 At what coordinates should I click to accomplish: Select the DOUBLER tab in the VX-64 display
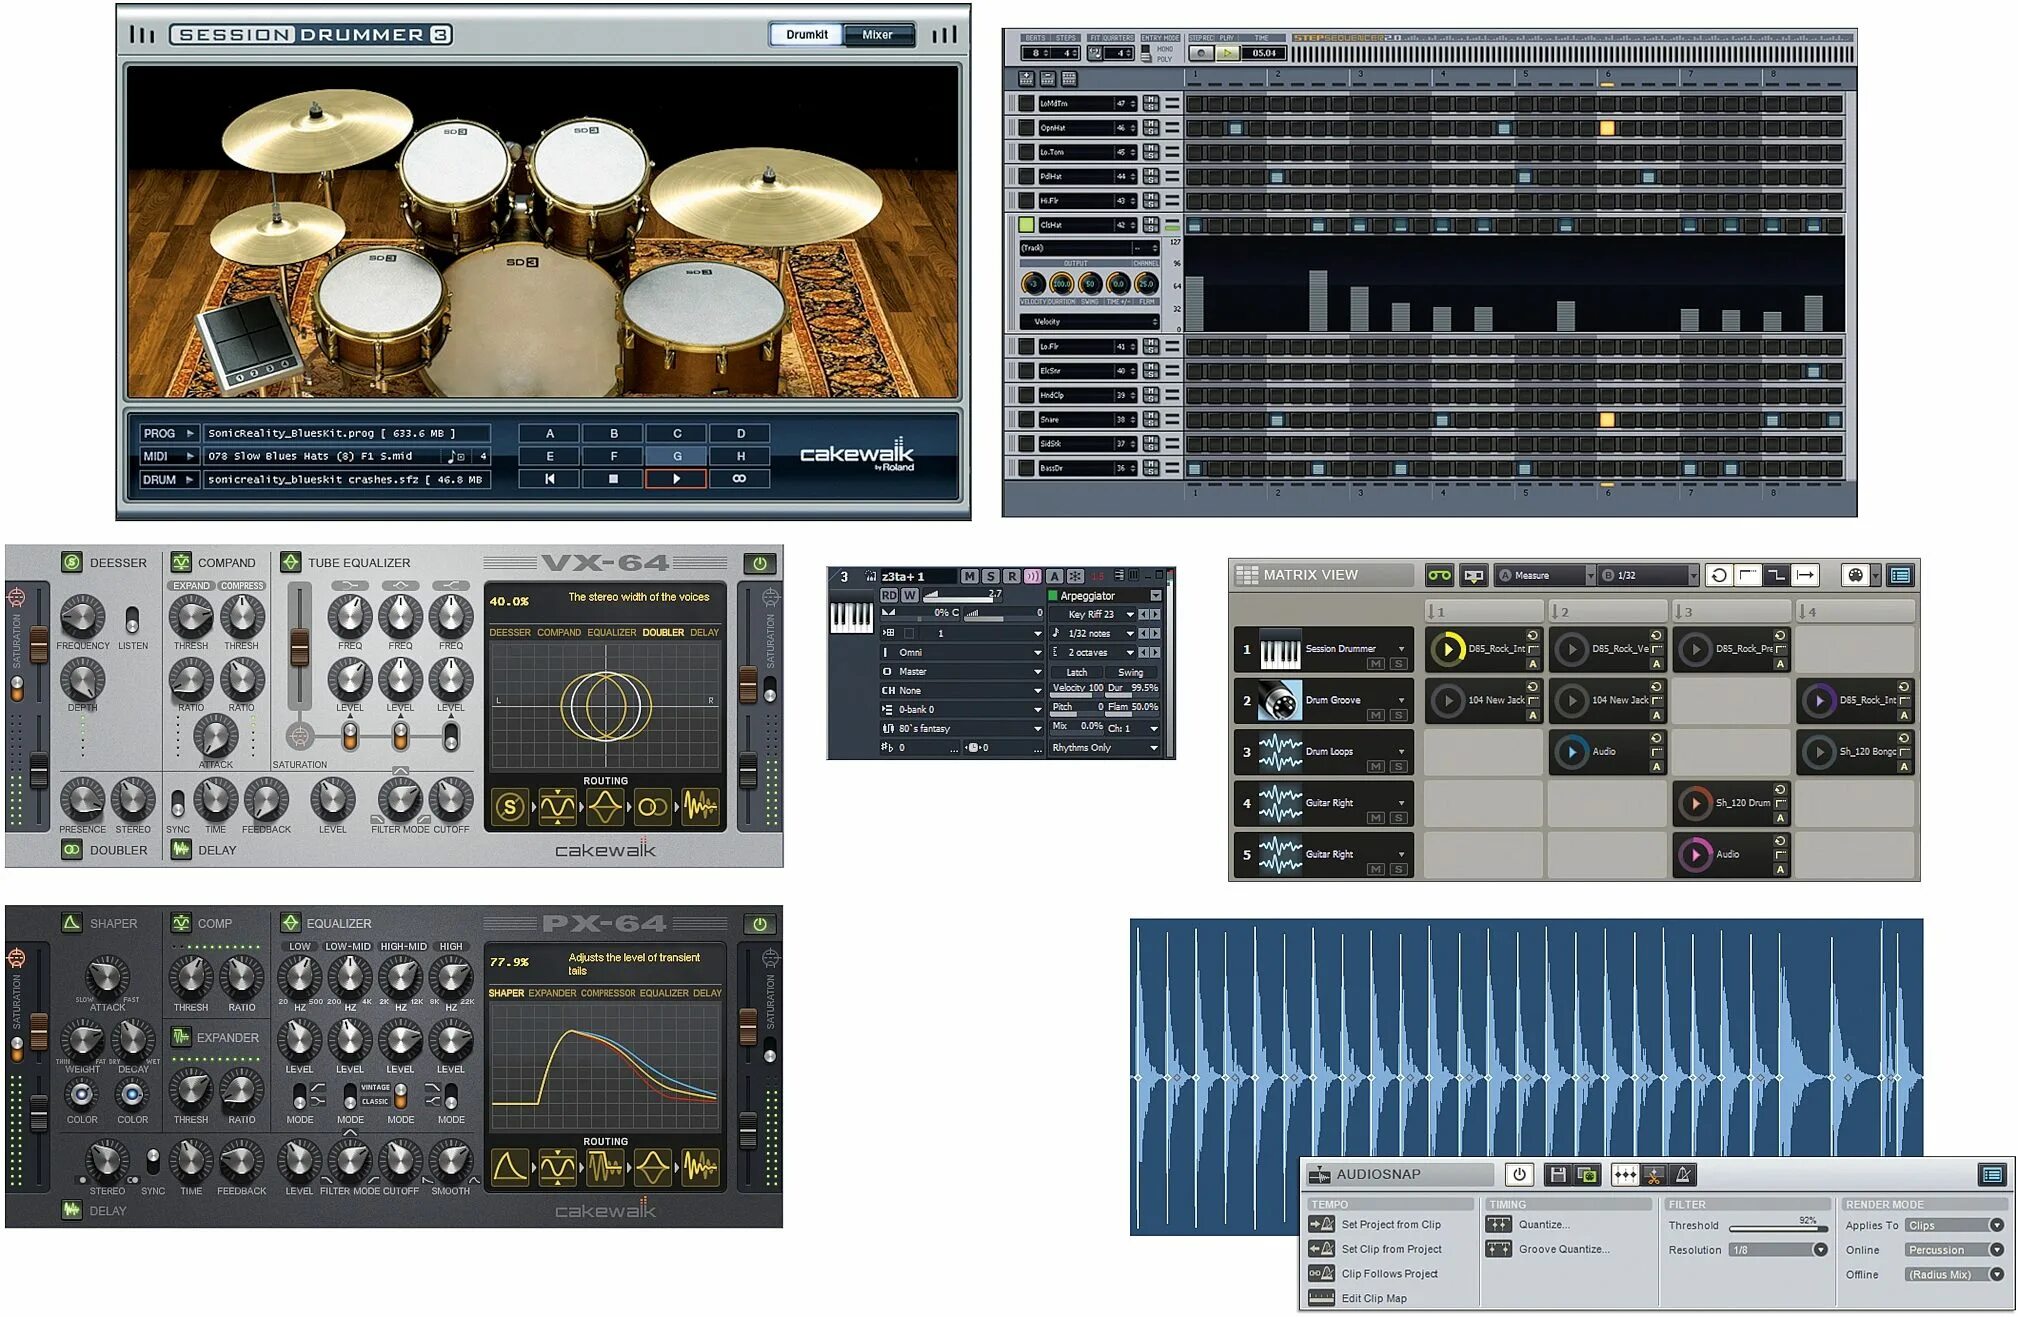[662, 631]
